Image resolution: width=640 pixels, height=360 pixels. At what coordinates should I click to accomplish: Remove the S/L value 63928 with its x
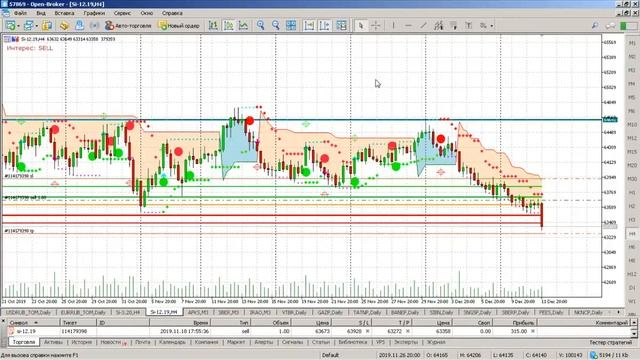coord(367,331)
